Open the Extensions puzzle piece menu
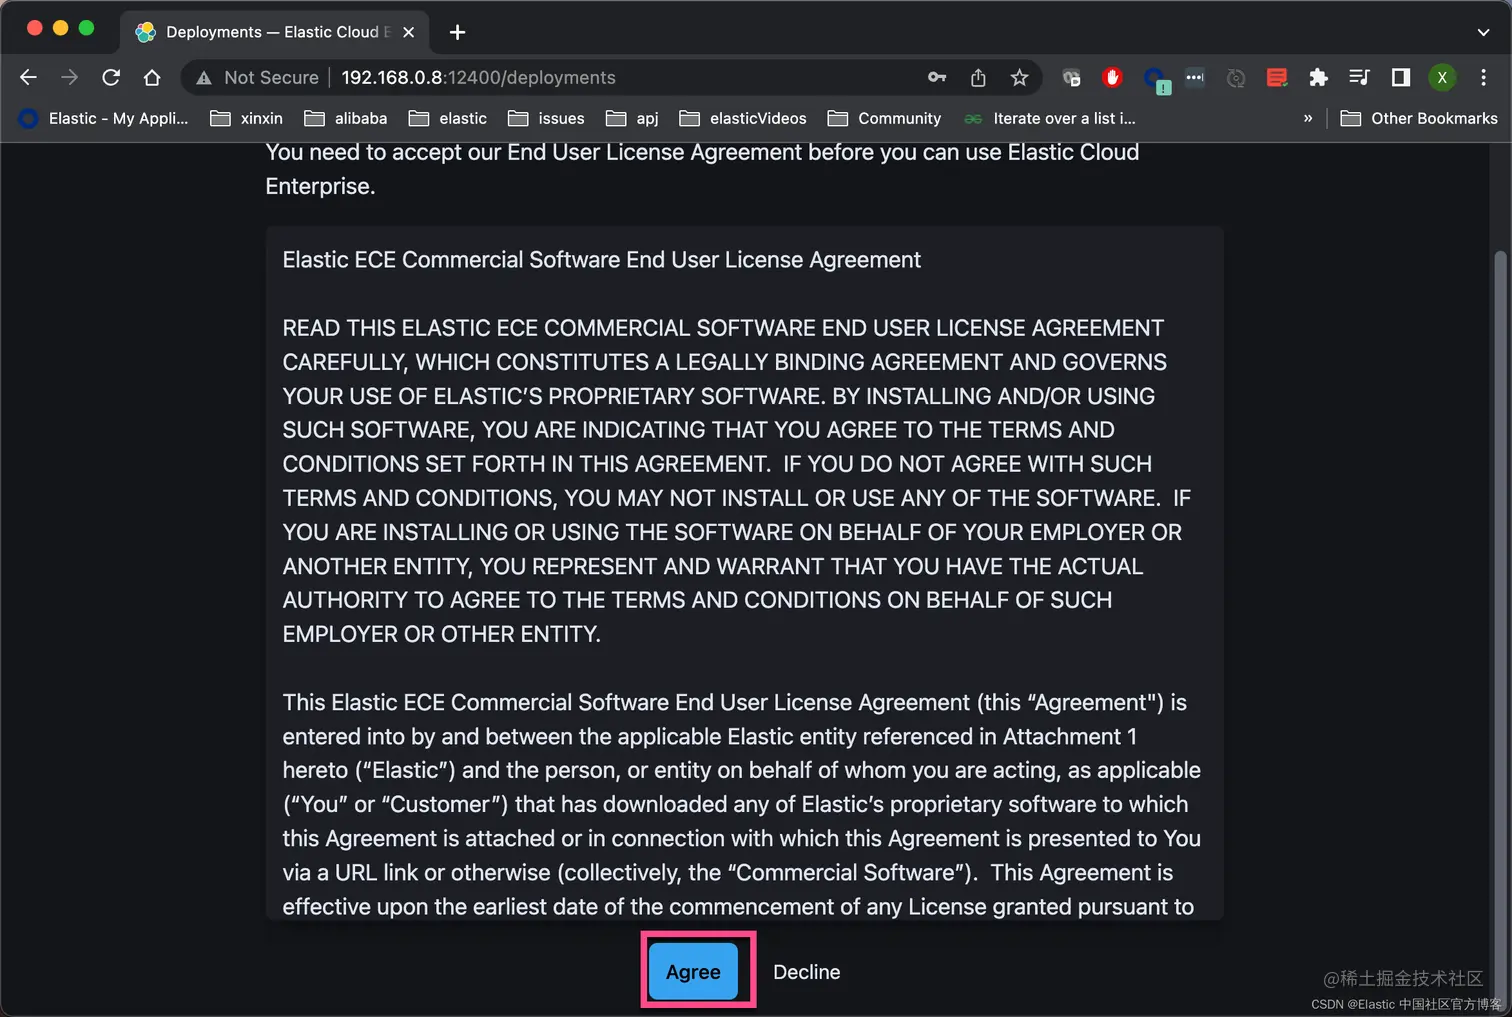This screenshot has height=1017, width=1512. click(x=1318, y=77)
